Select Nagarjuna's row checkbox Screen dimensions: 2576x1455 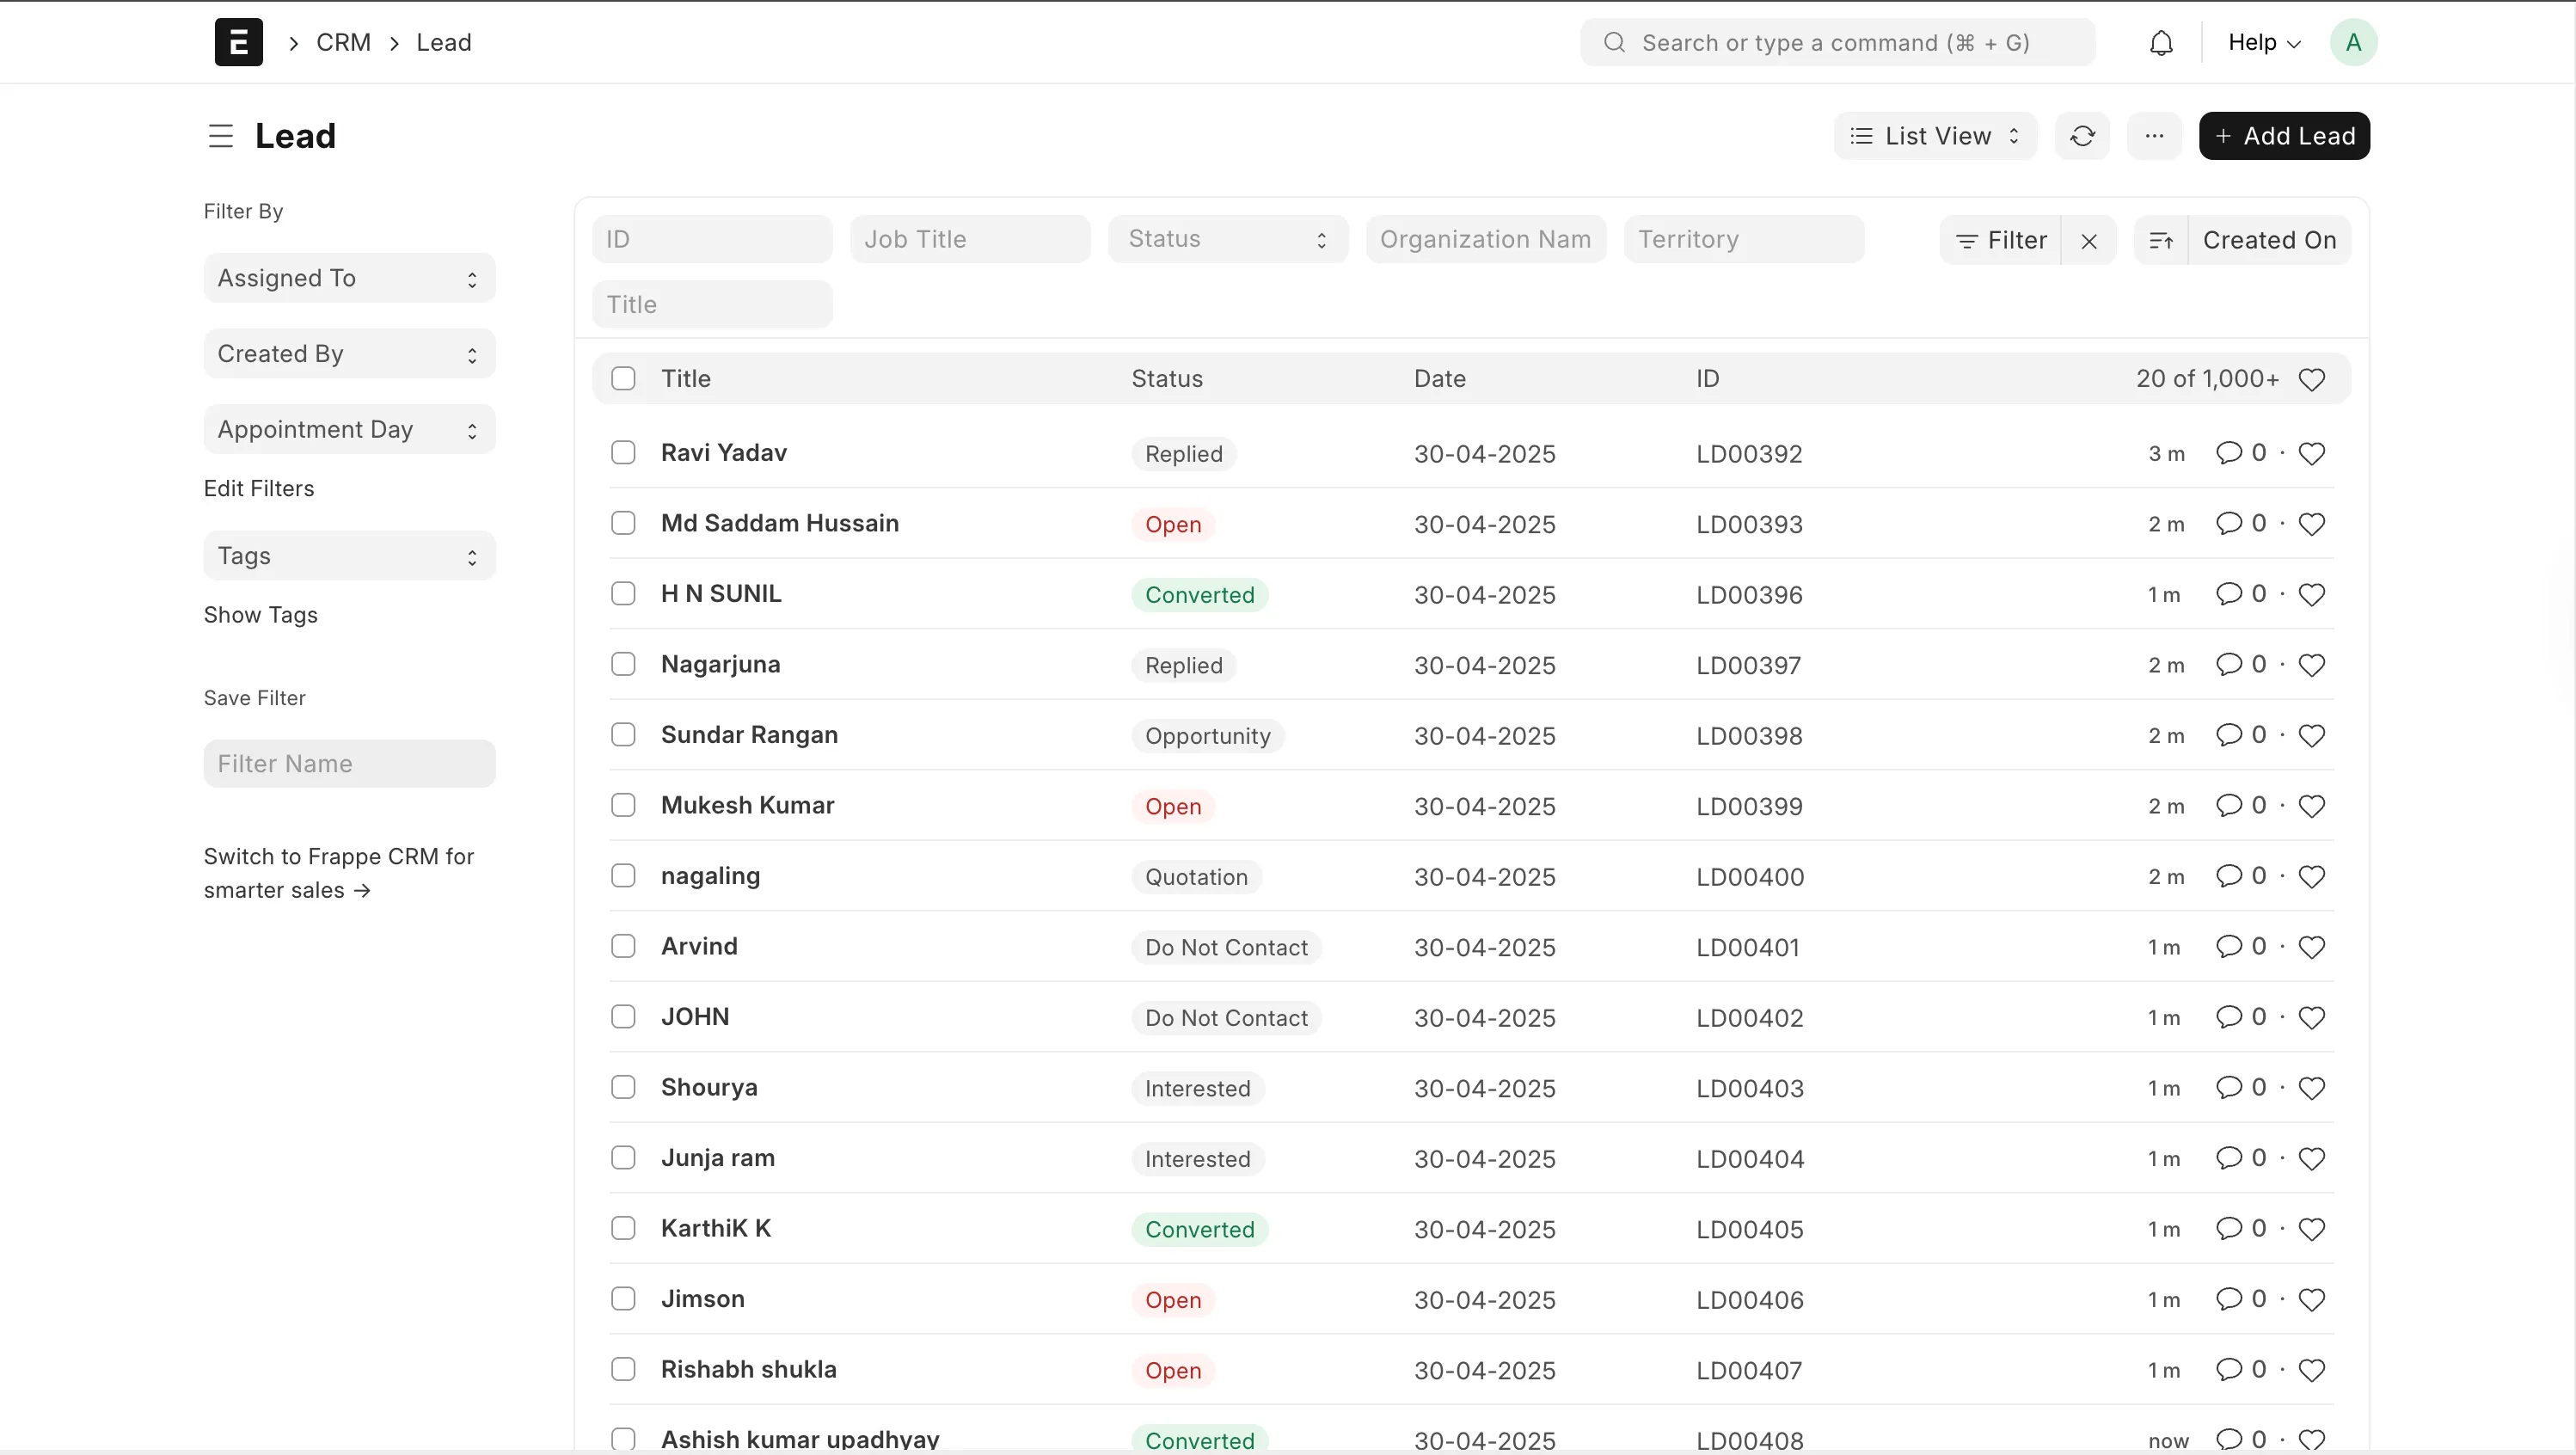coord(624,664)
